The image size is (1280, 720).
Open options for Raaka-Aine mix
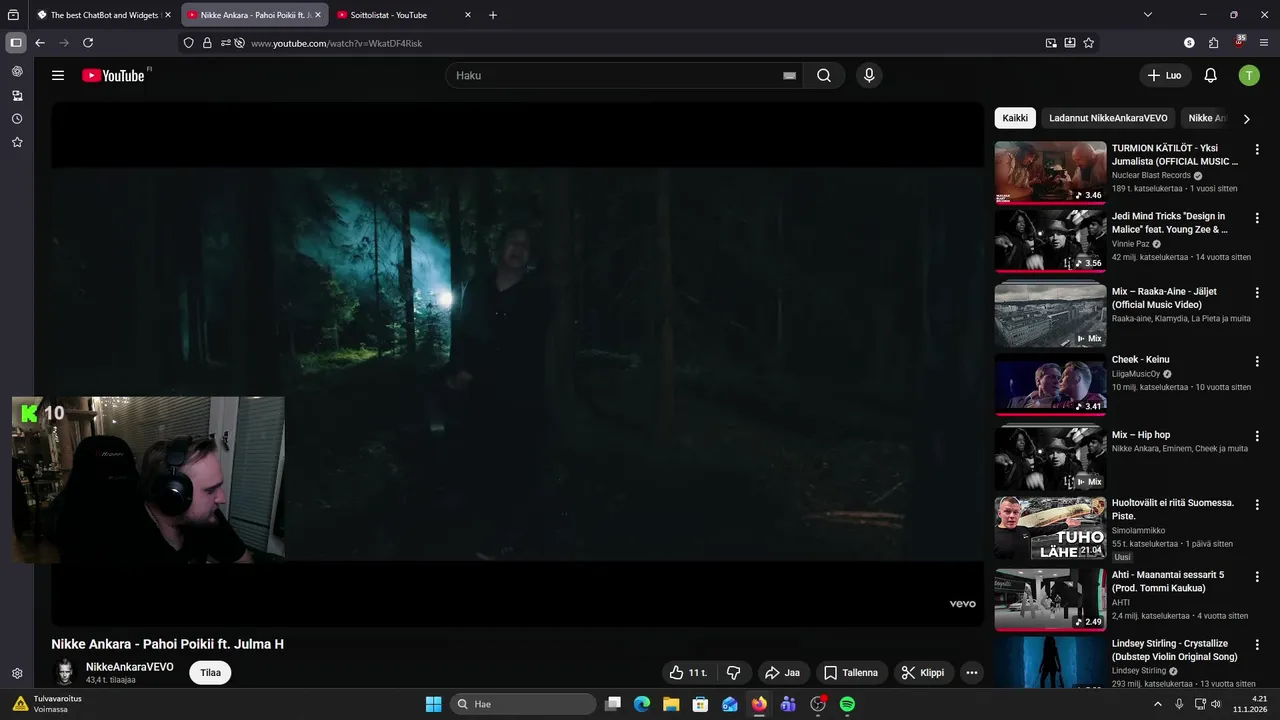pyautogui.click(x=1257, y=293)
